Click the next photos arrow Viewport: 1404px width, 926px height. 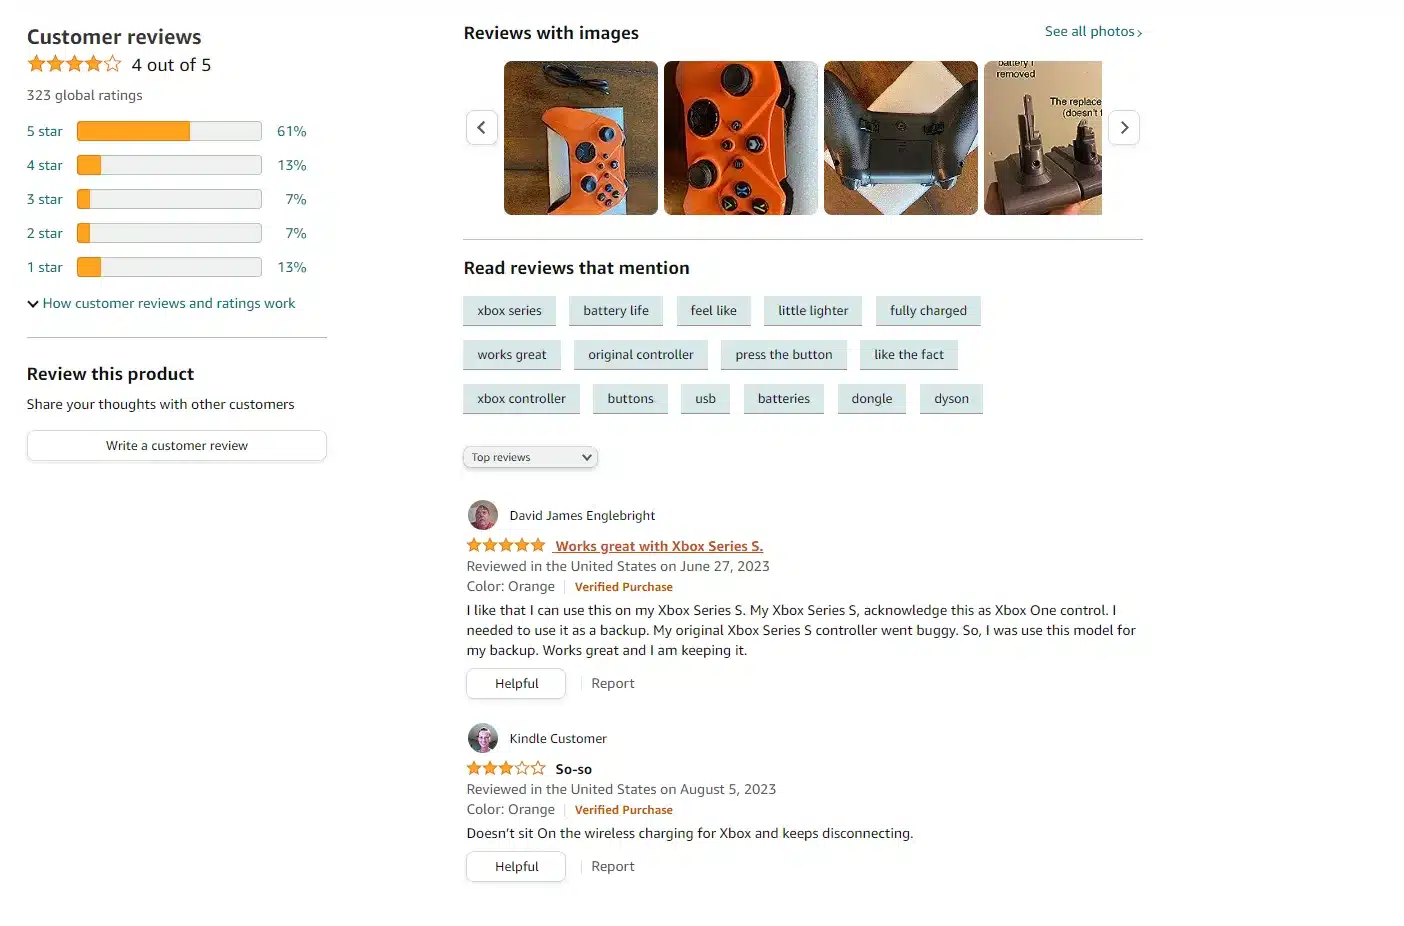(1124, 128)
